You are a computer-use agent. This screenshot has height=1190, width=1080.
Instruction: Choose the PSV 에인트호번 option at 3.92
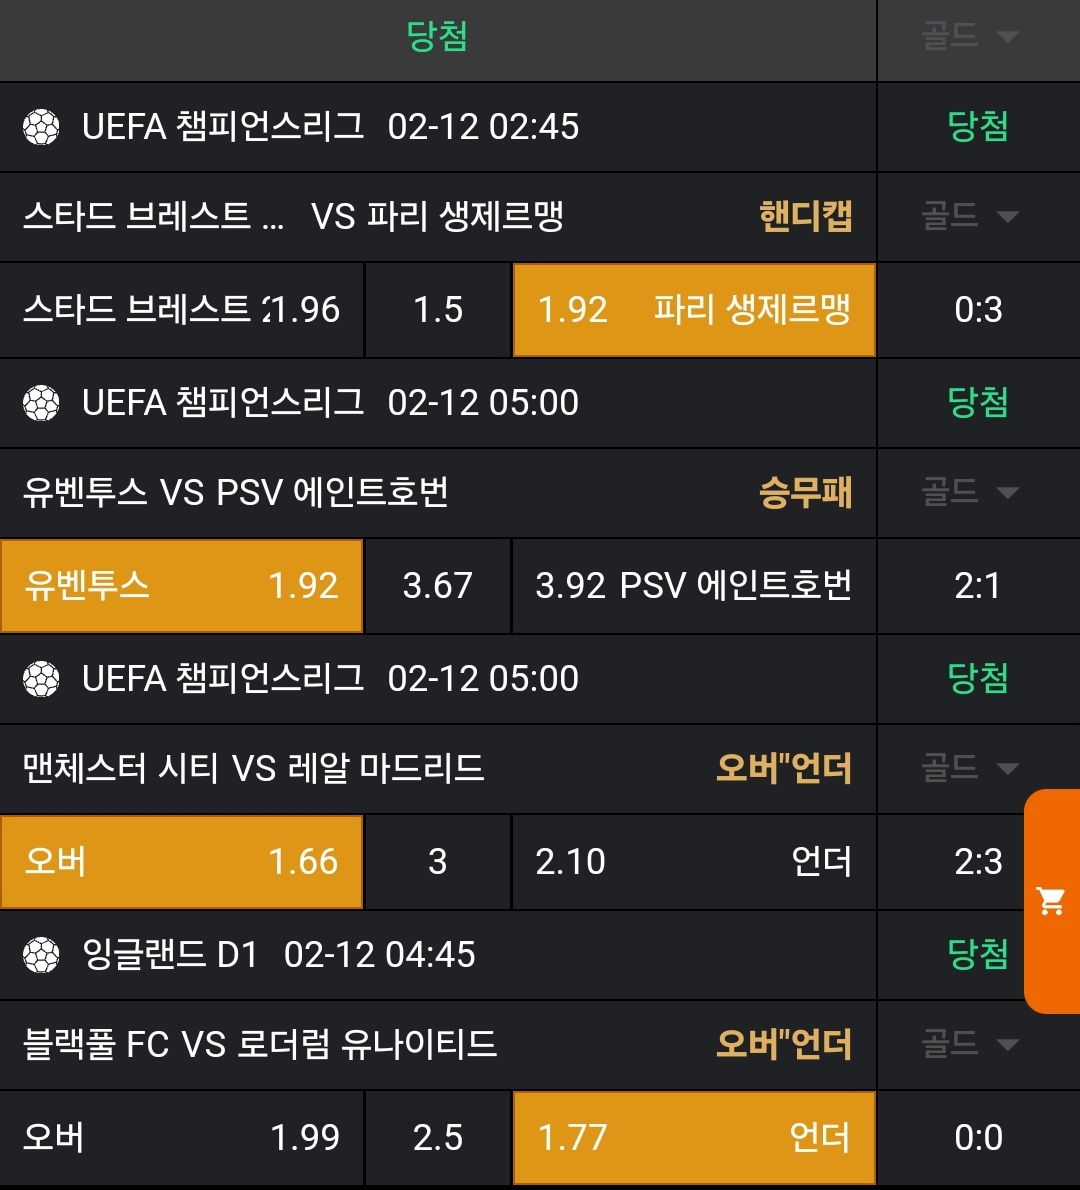[693, 586]
